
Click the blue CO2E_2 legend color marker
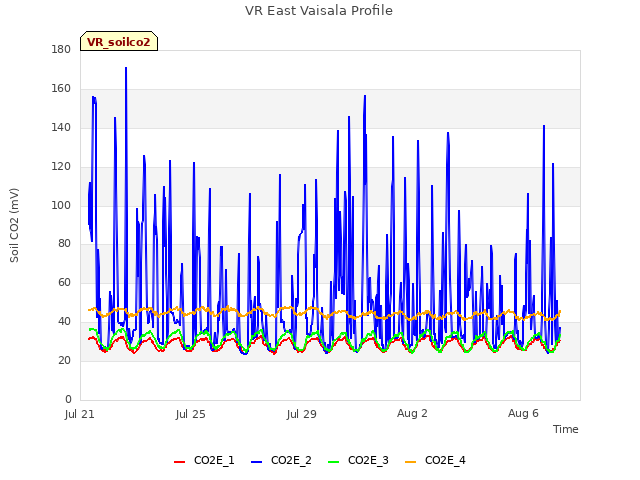click(256, 462)
